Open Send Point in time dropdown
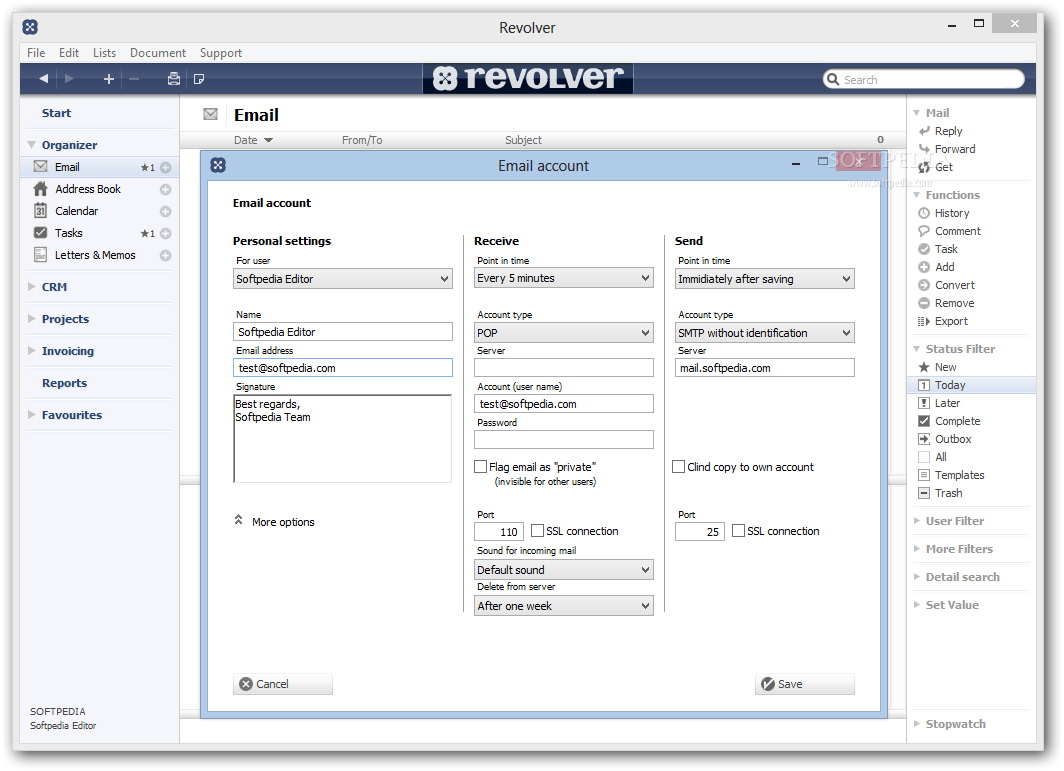 (765, 279)
